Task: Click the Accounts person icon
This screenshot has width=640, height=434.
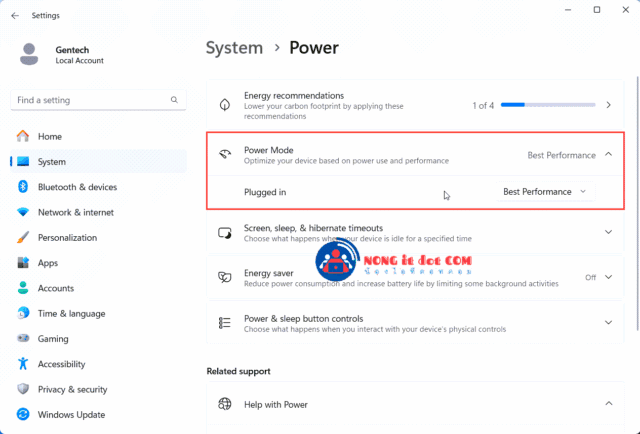Action: coord(23,288)
